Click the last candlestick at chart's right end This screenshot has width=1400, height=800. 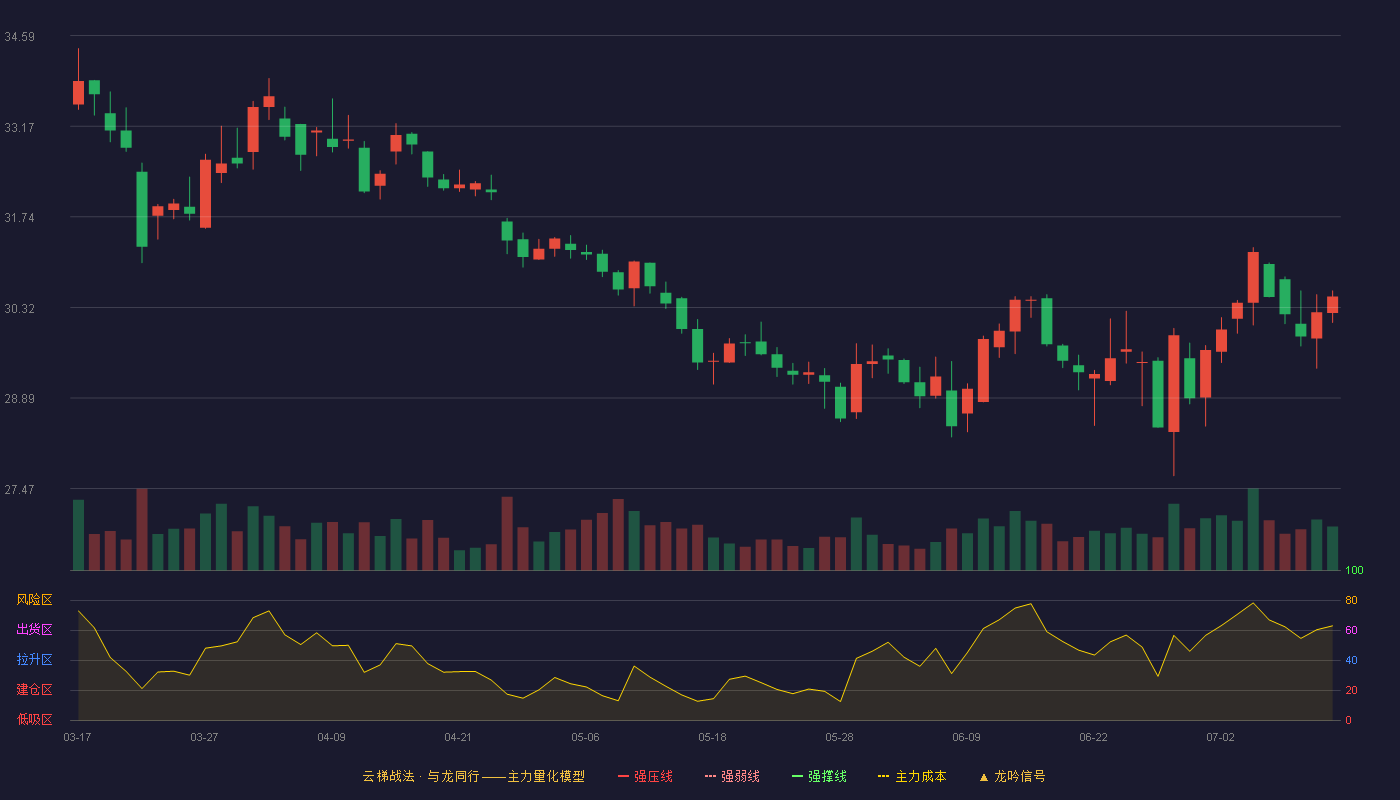(x=1332, y=304)
